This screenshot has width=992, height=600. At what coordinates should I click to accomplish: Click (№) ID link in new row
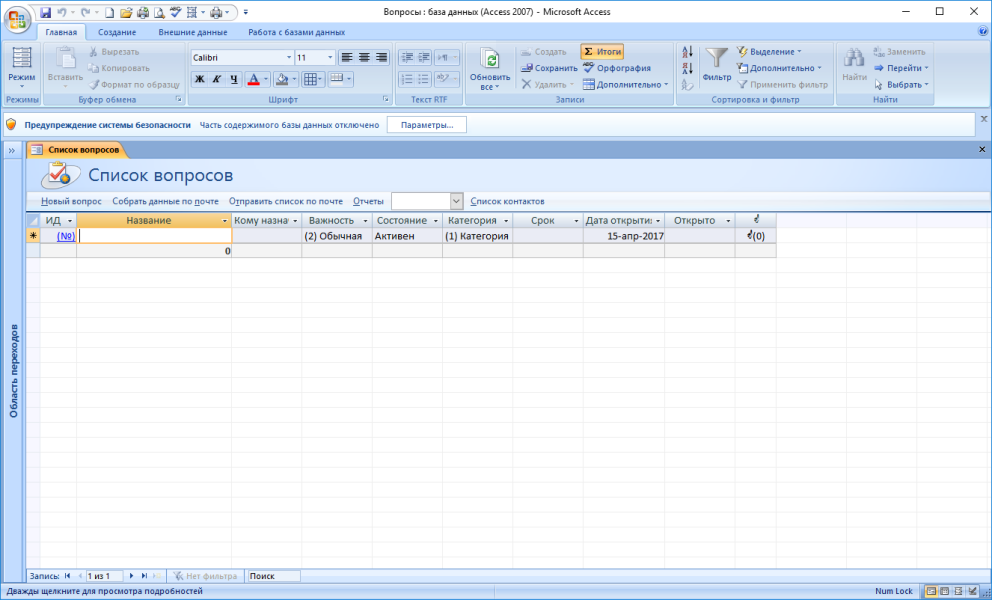point(66,236)
